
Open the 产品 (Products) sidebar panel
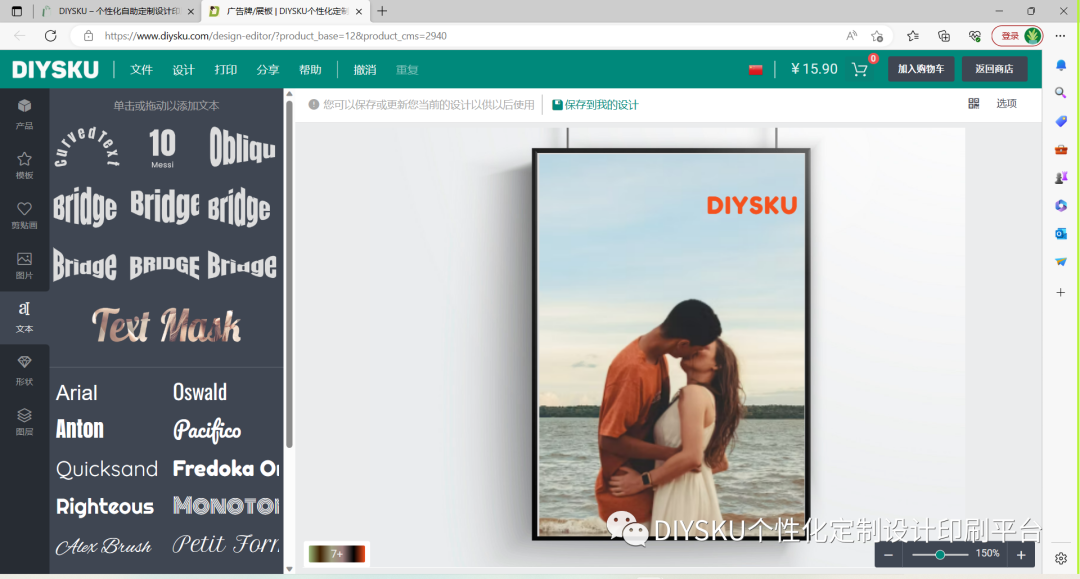24,114
